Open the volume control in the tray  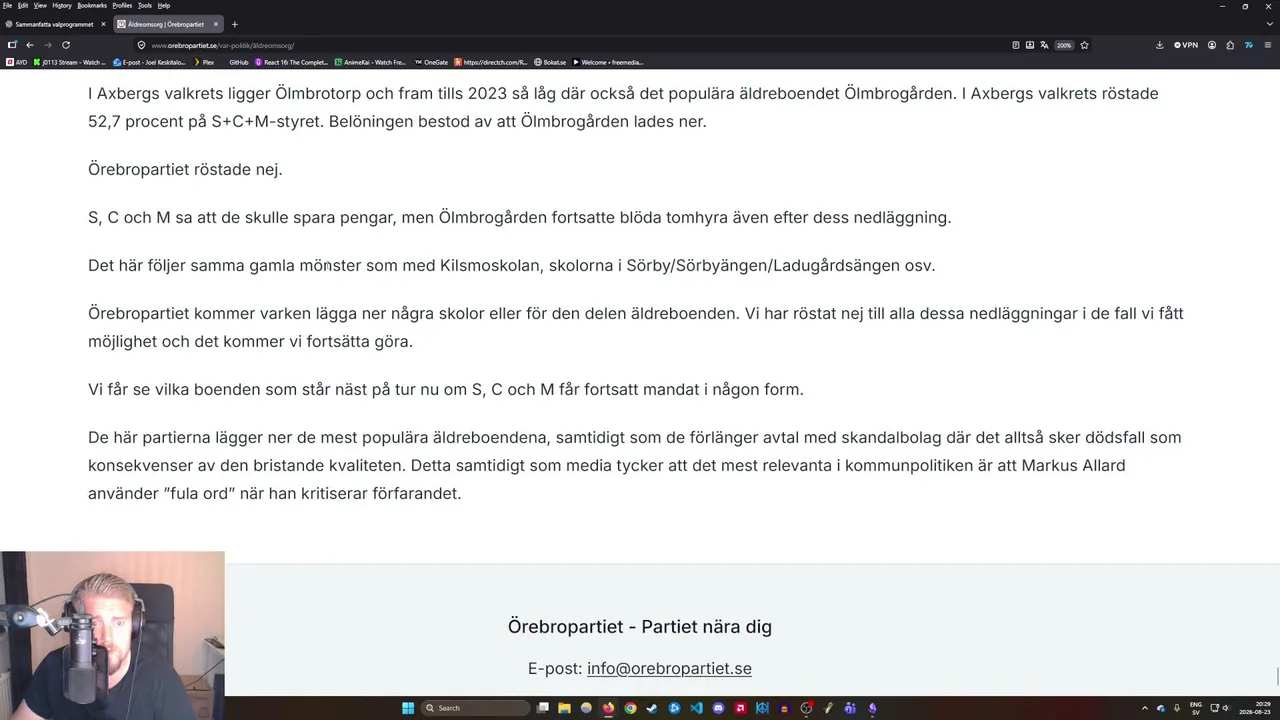click(1228, 708)
